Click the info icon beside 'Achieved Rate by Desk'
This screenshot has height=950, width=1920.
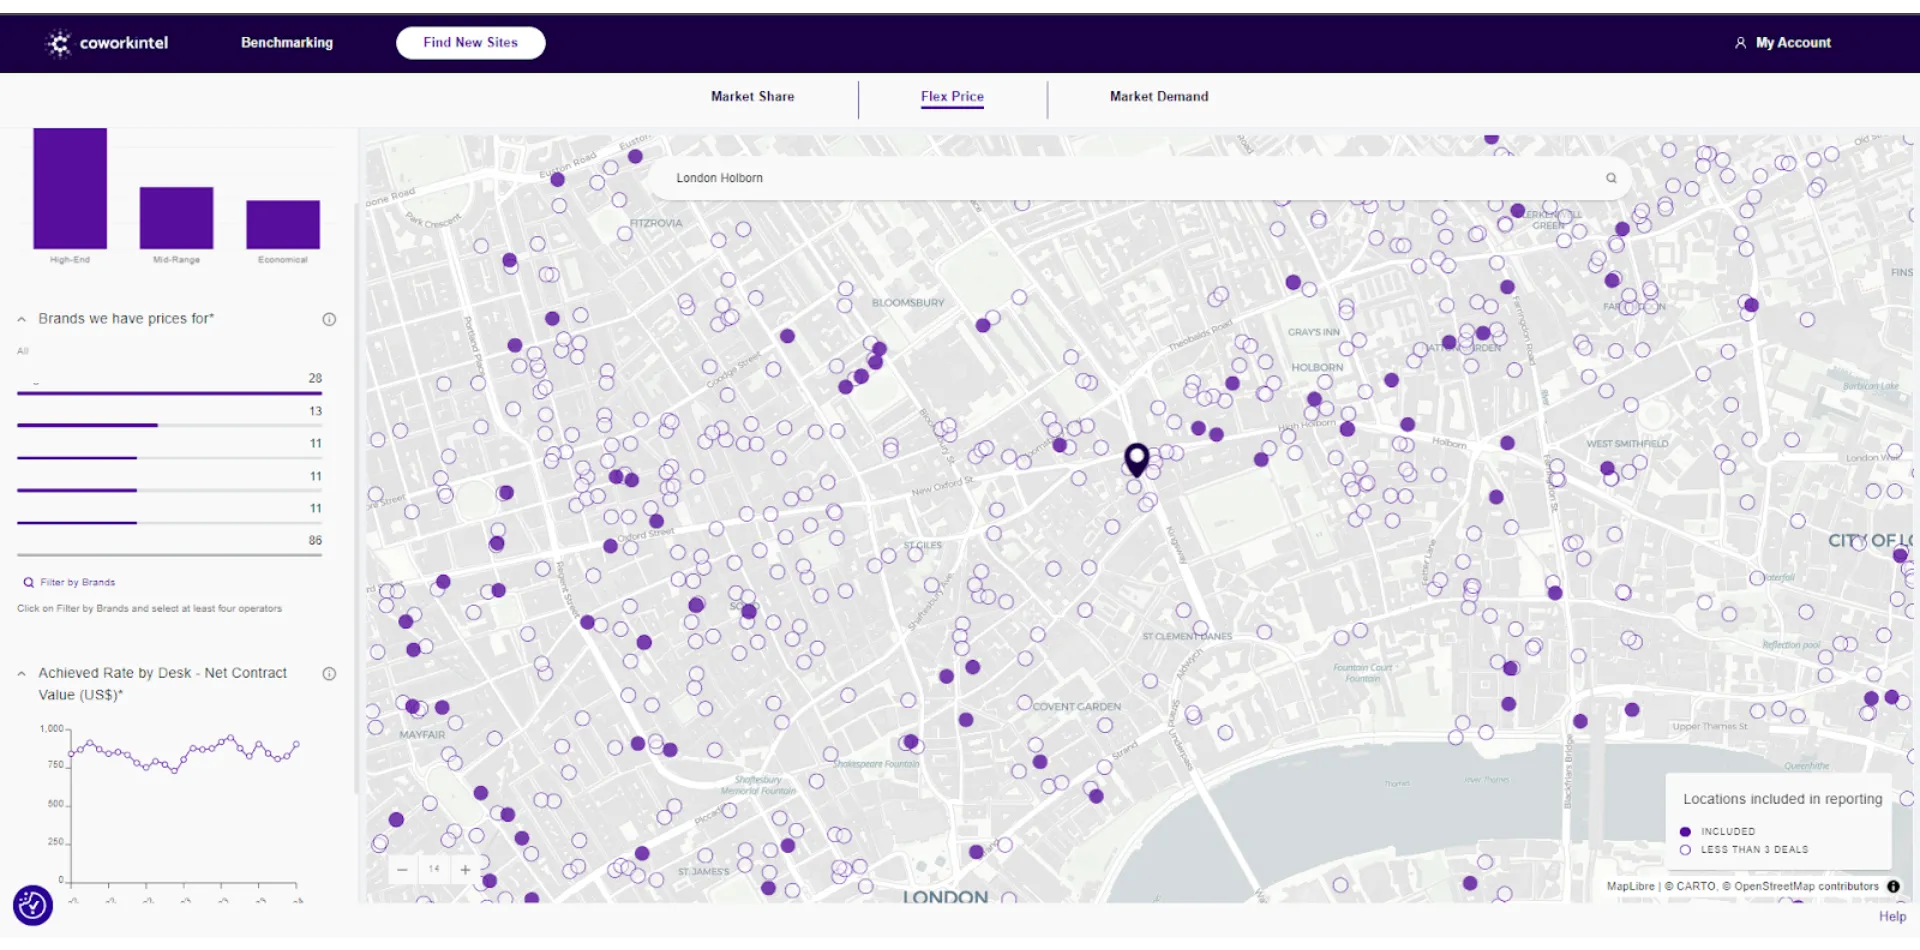click(x=330, y=673)
